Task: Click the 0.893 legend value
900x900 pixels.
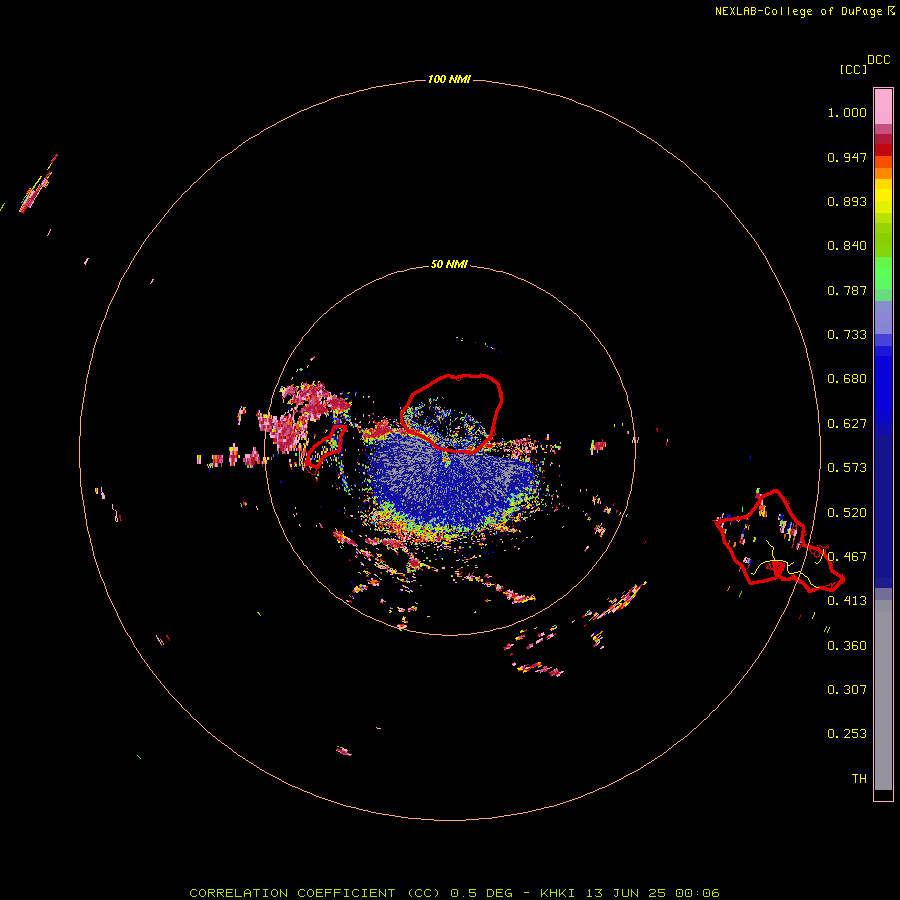Action: [x=847, y=201]
